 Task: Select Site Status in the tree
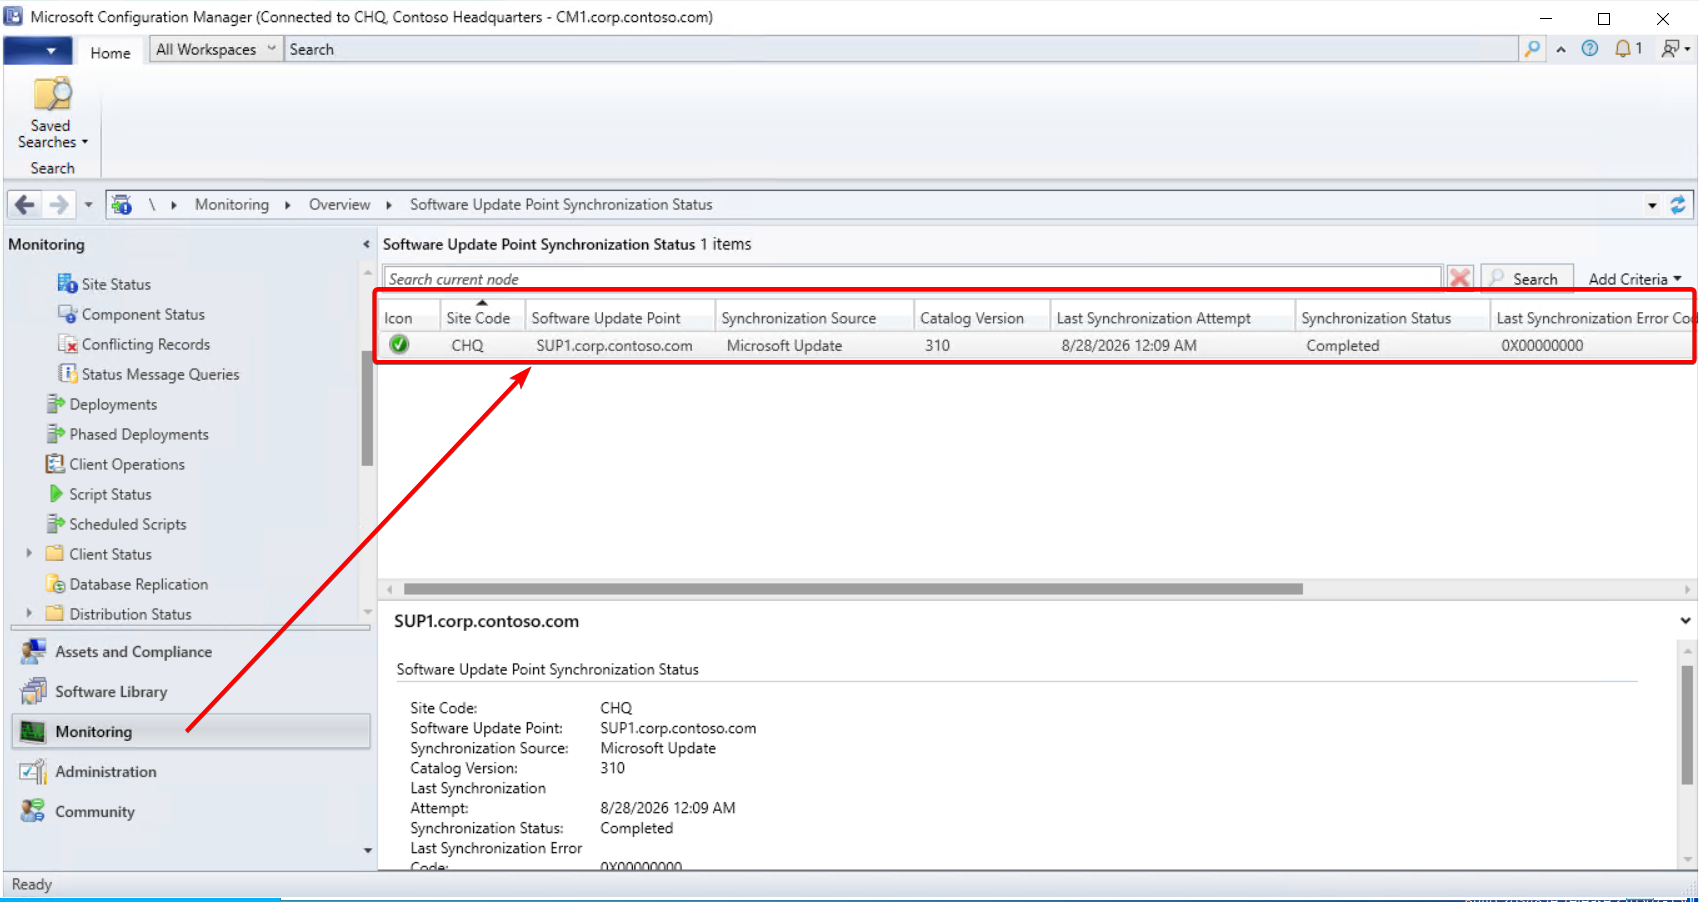[x=116, y=284]
